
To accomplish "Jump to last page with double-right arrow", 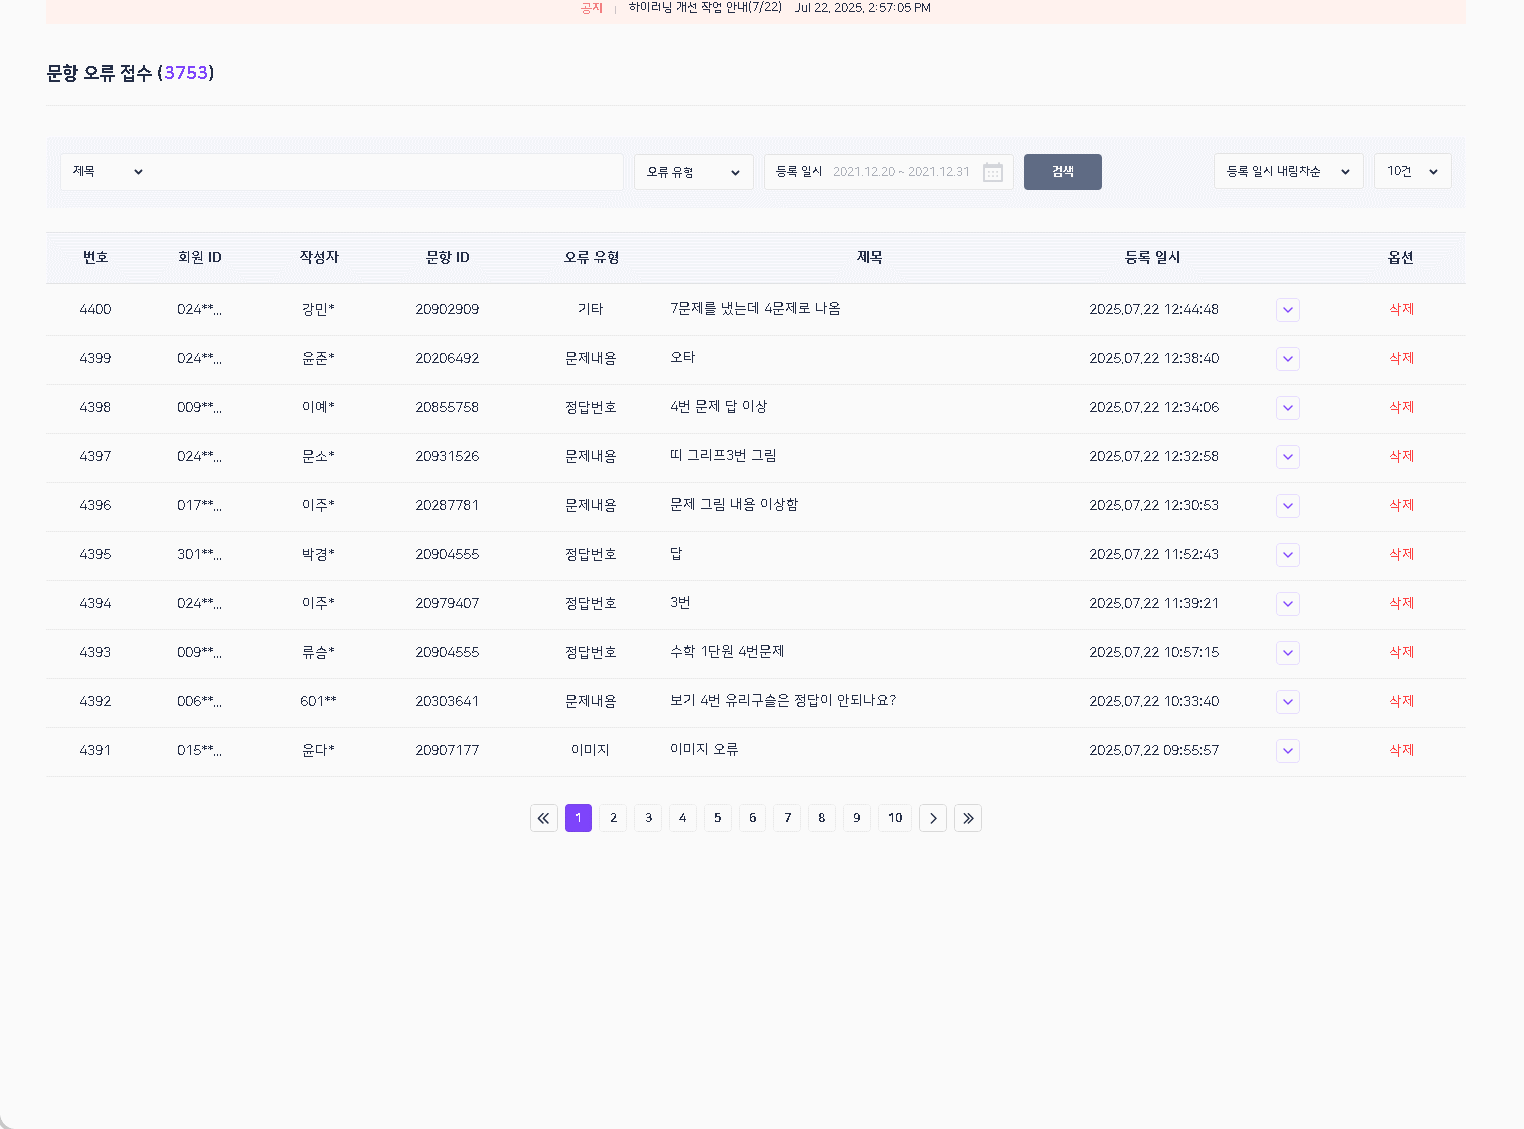I will [x=967, y=818].
